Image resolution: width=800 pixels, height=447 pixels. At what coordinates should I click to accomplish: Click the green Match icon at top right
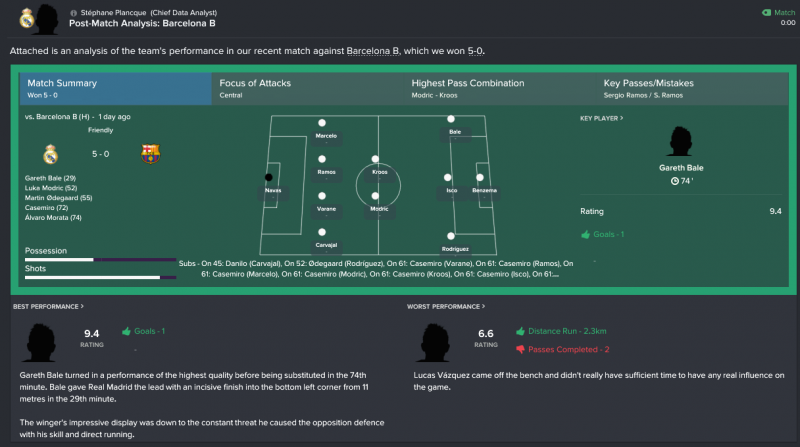tap(766, 13)
